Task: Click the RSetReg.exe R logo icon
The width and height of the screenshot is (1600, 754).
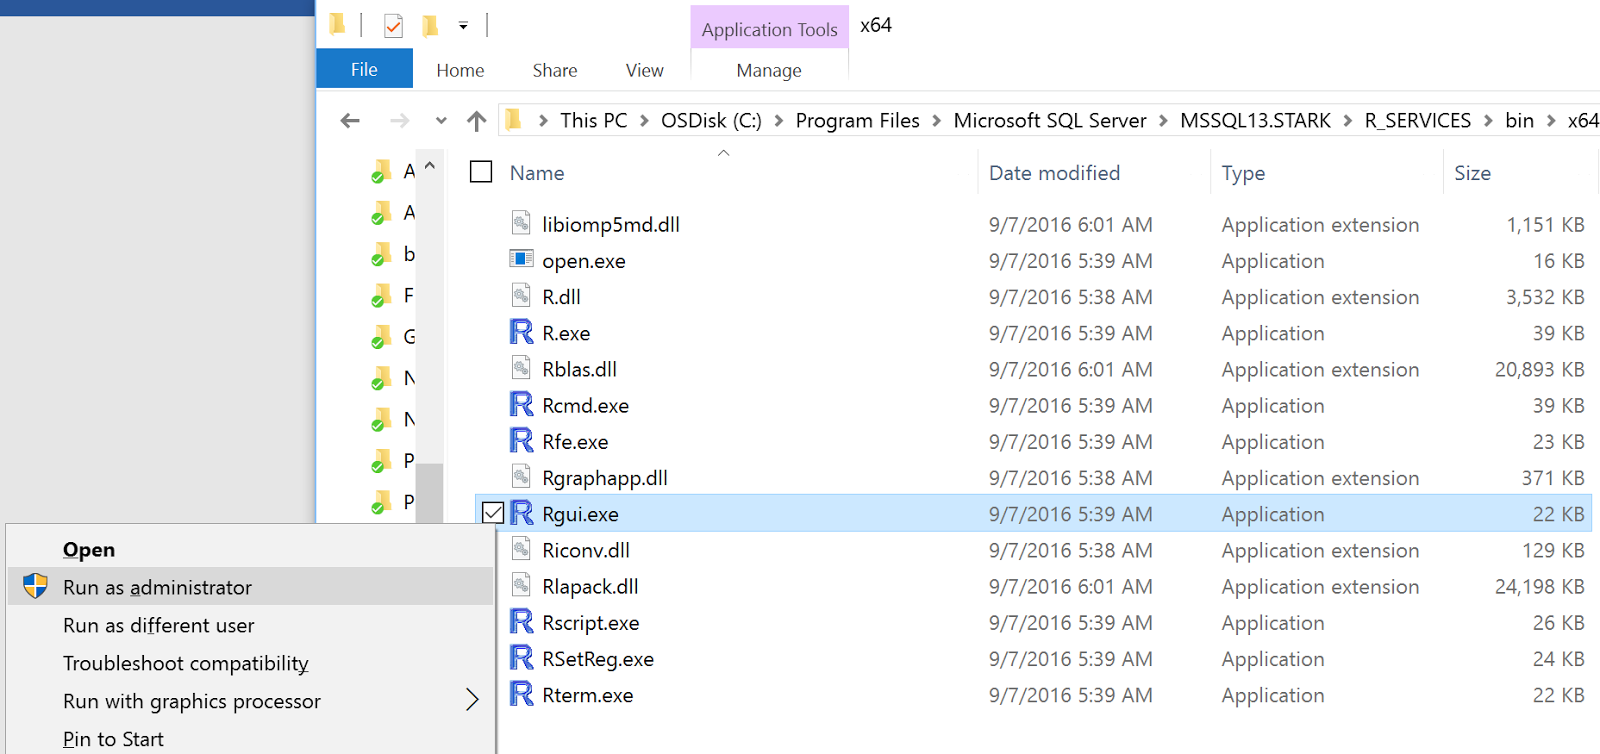Action: pos(521,657)
